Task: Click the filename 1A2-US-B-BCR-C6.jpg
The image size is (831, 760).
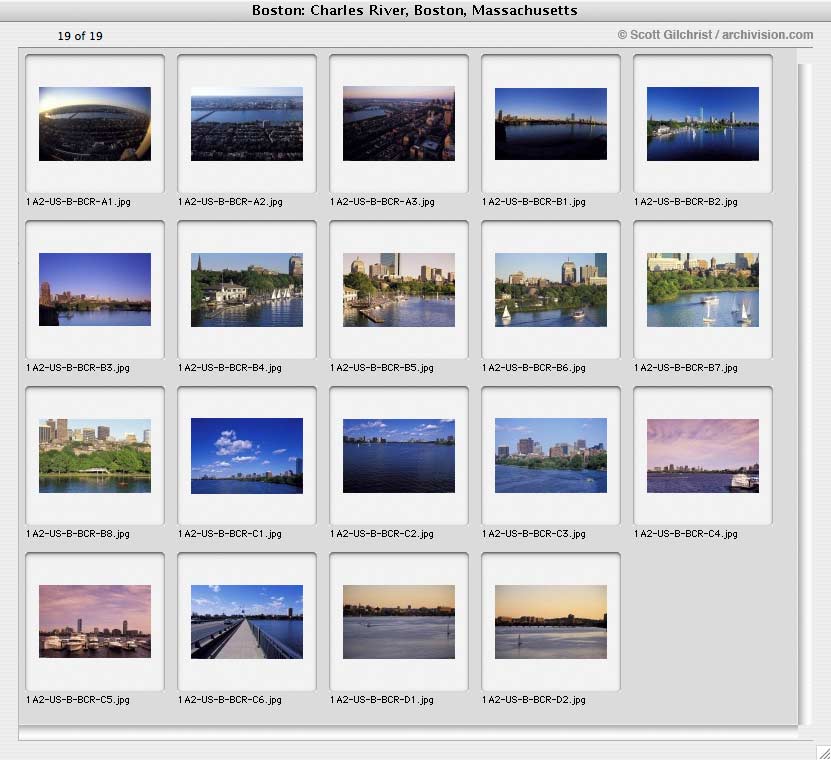Action: (x=230, y=700)
